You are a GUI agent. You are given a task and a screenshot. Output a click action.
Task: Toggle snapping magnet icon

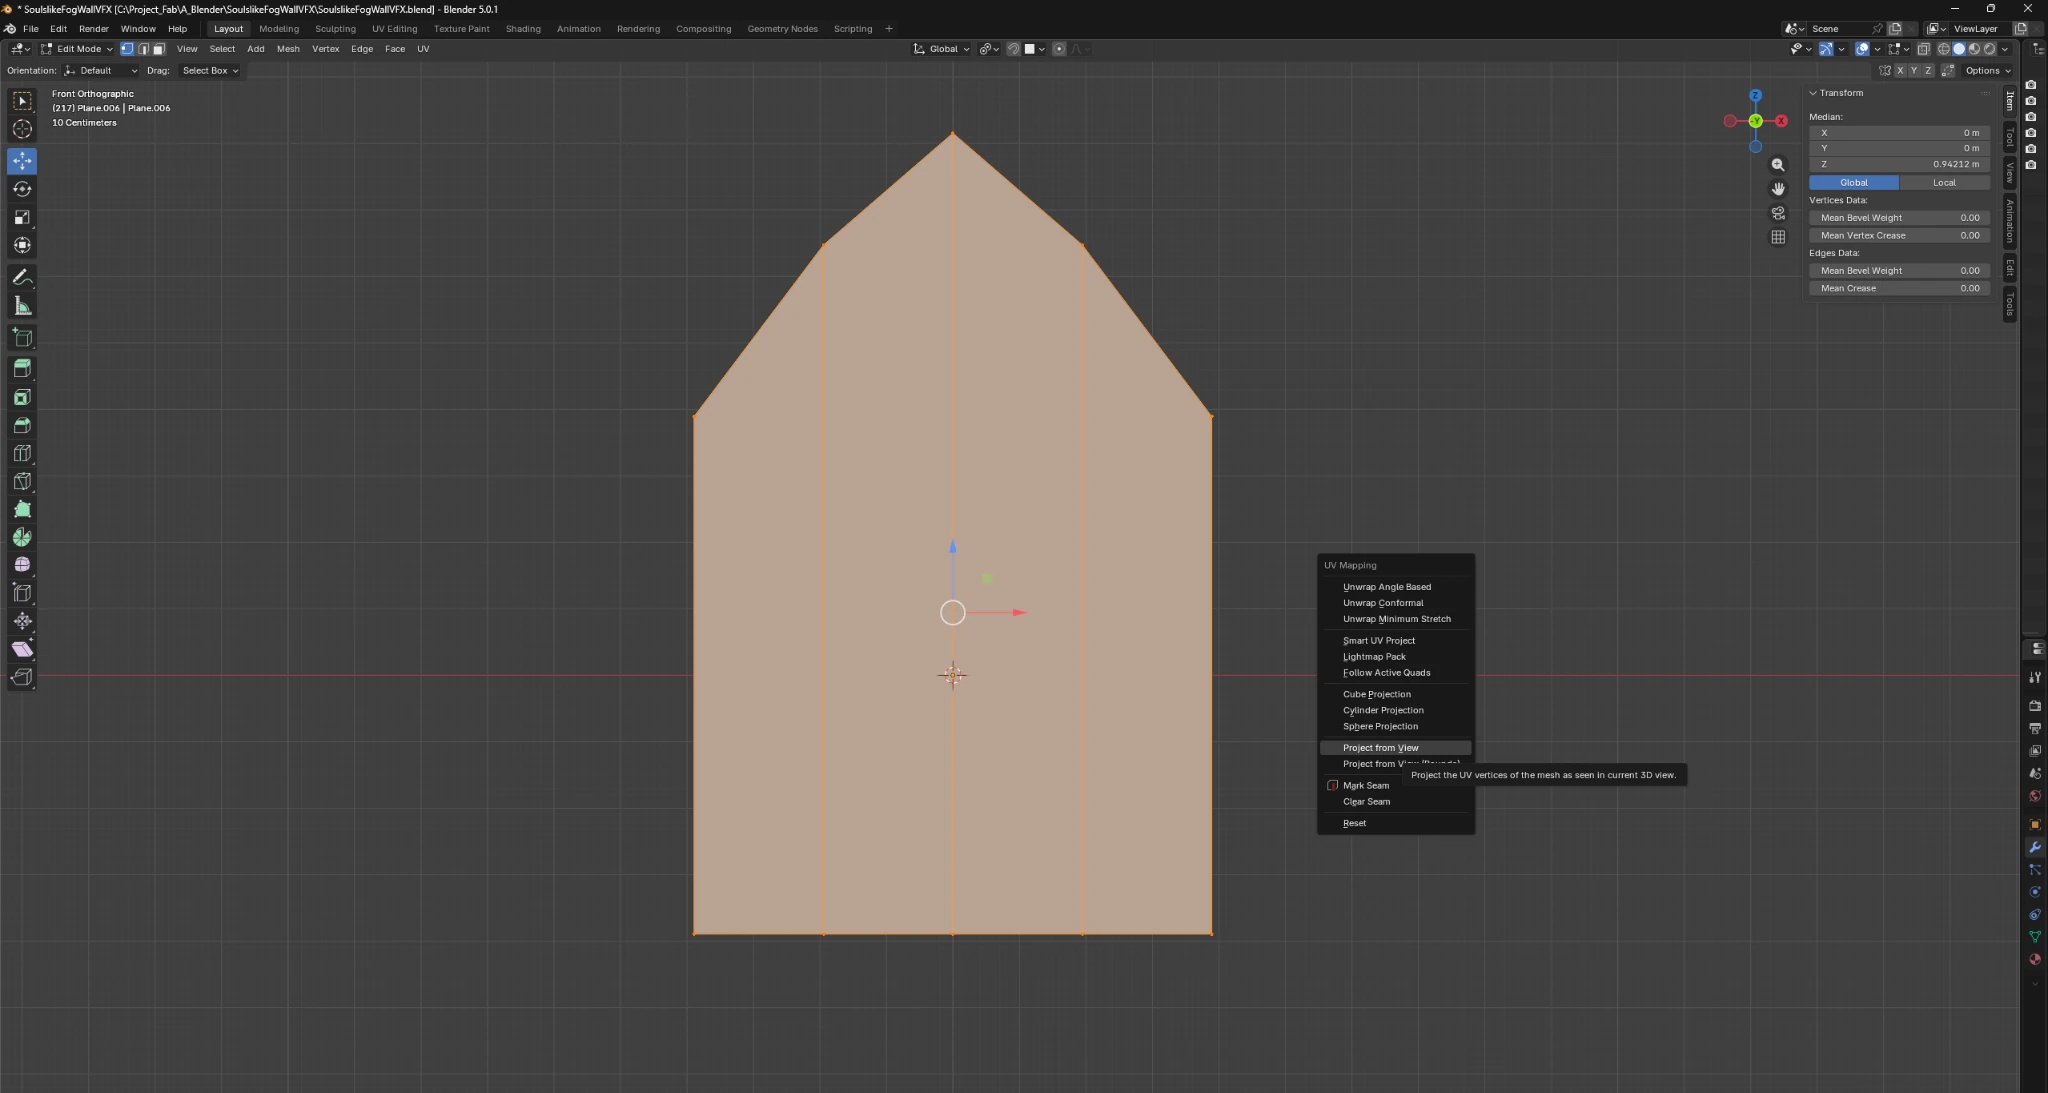tap(1013, 49)
